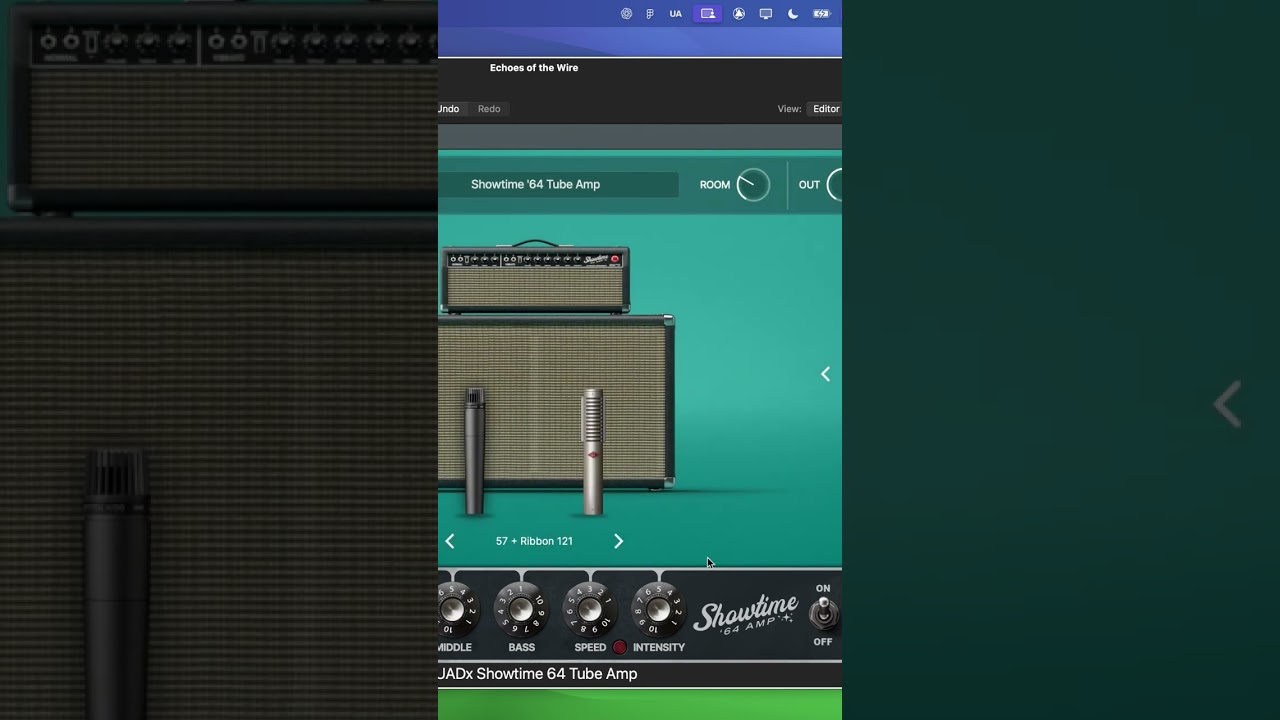1280x720 pixels.
Task: Click the Showtime '64 AMP logo
Action: pos(746,614)
